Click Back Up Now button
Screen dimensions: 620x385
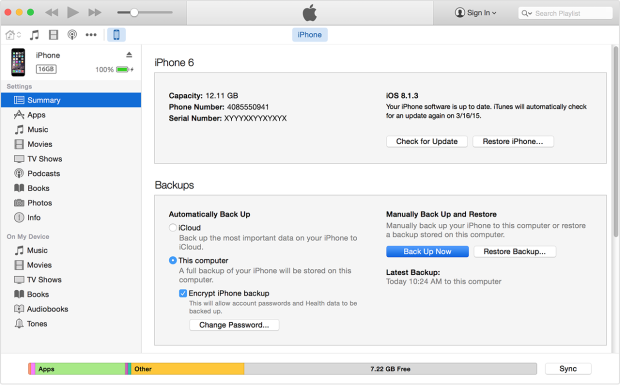coord(427,251)
